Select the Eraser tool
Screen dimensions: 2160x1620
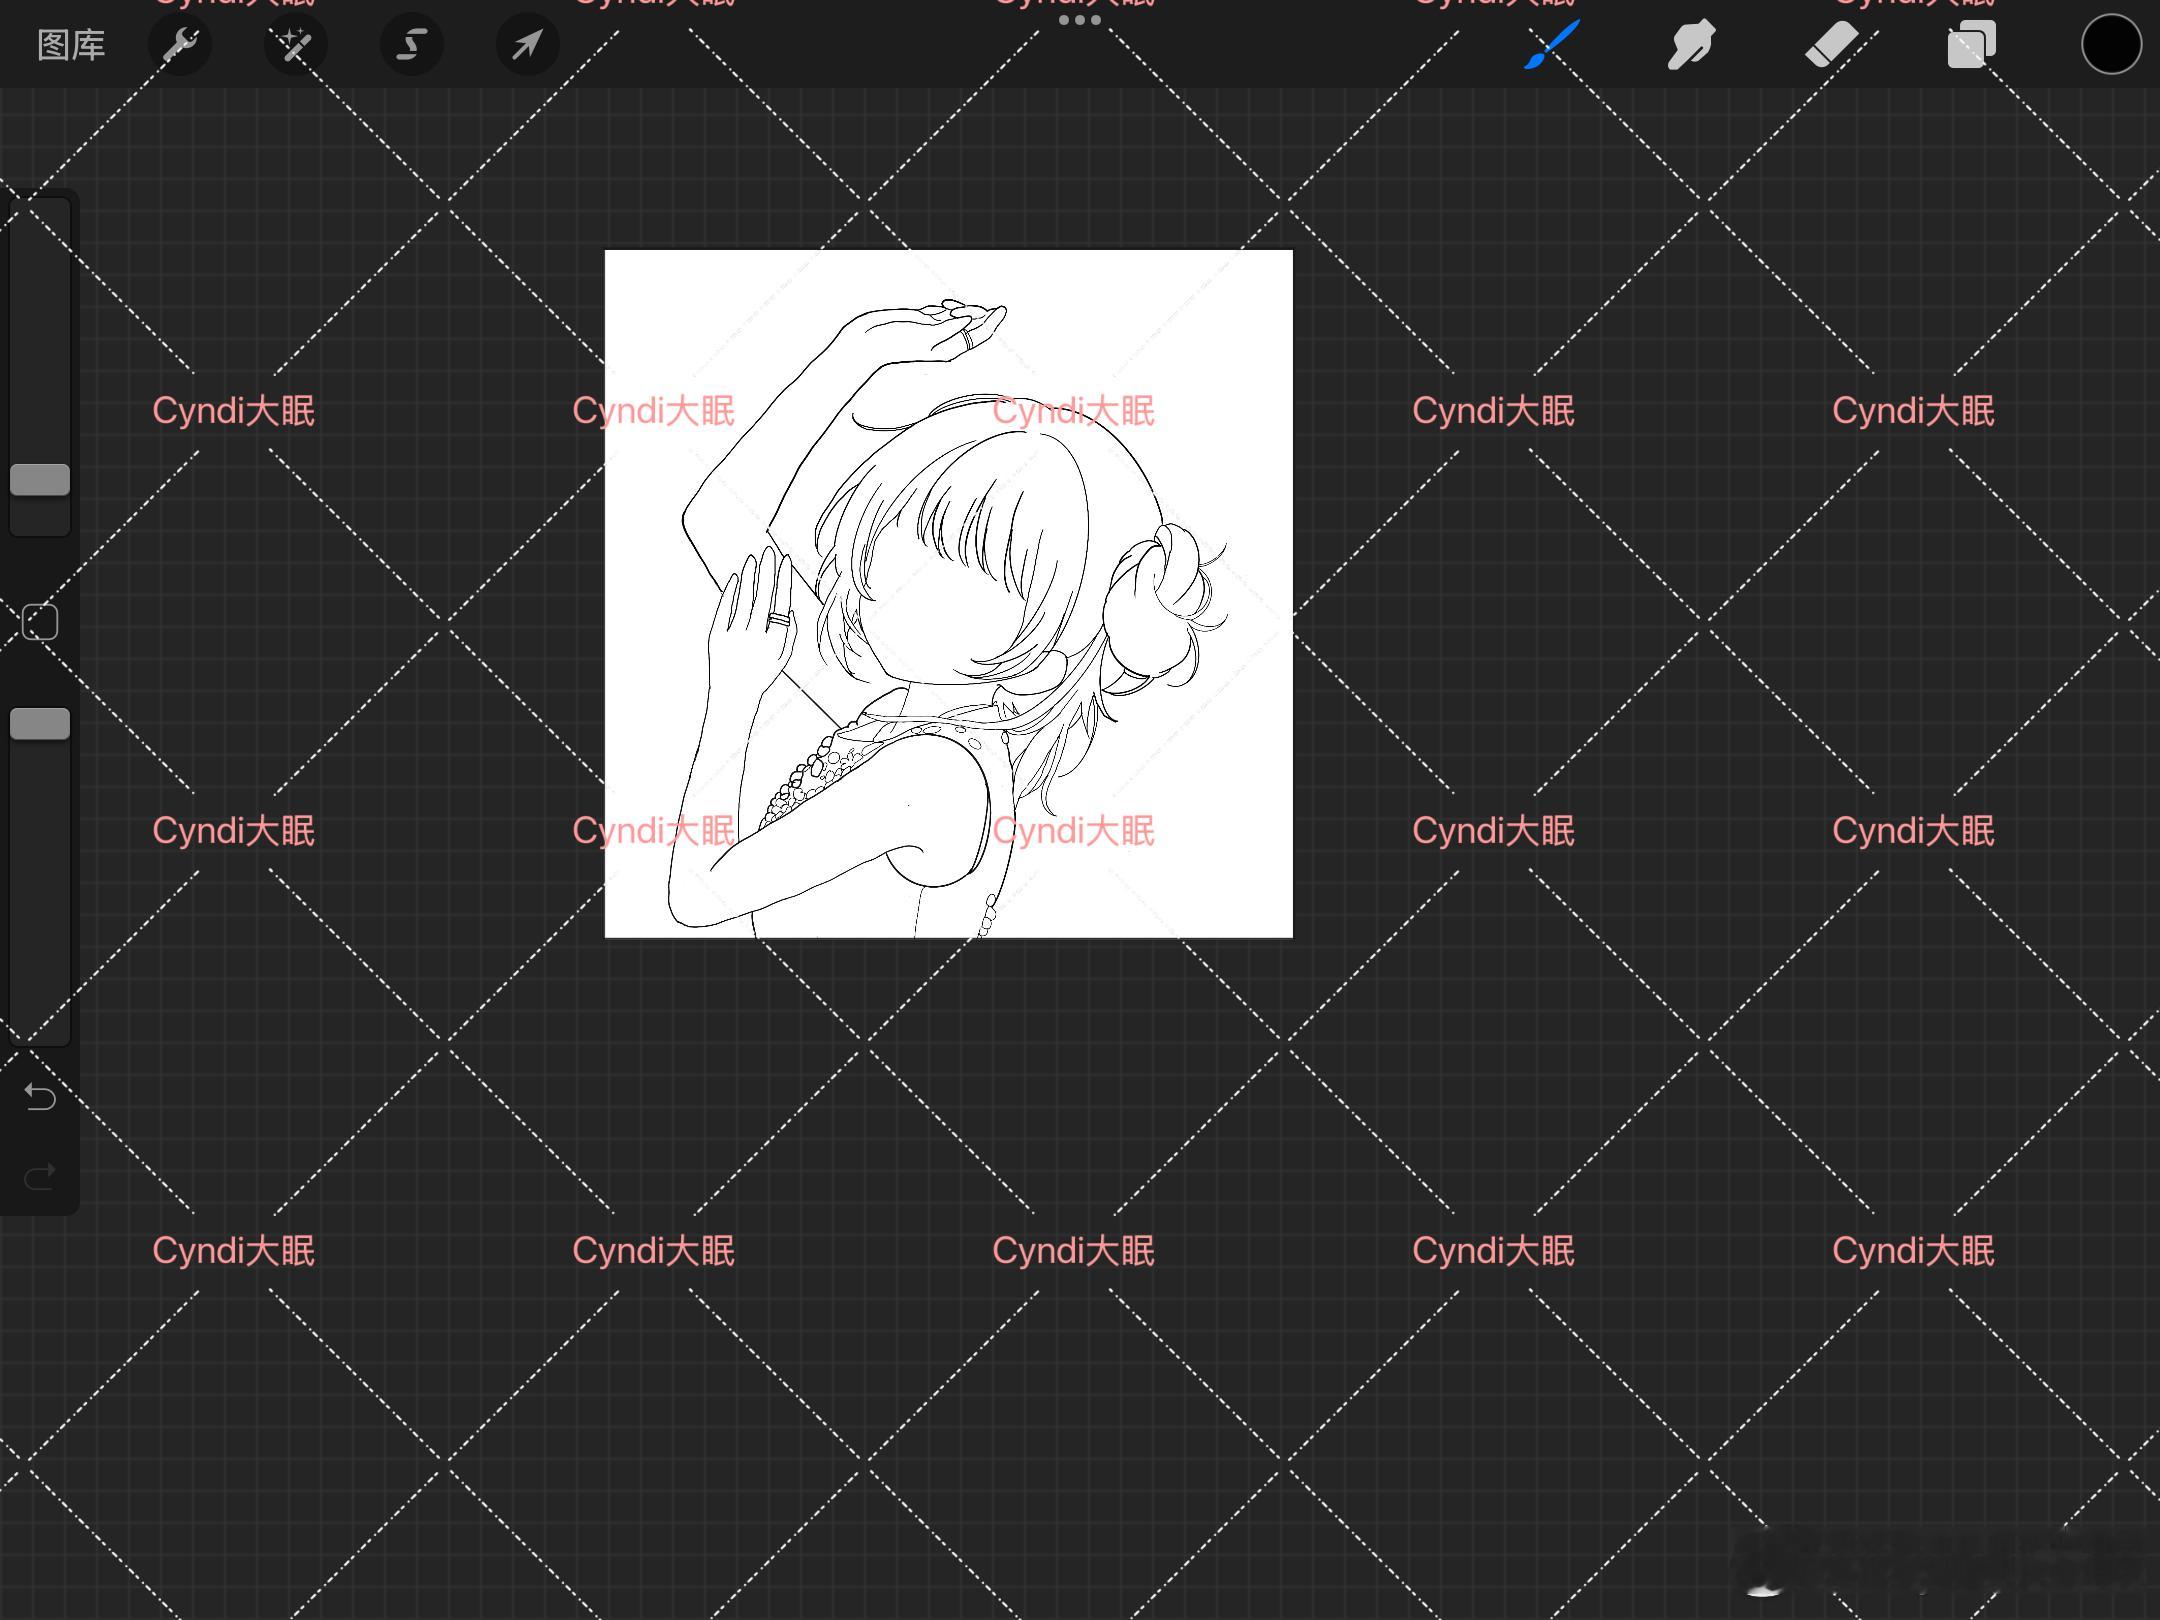(x=1831, y=45)
